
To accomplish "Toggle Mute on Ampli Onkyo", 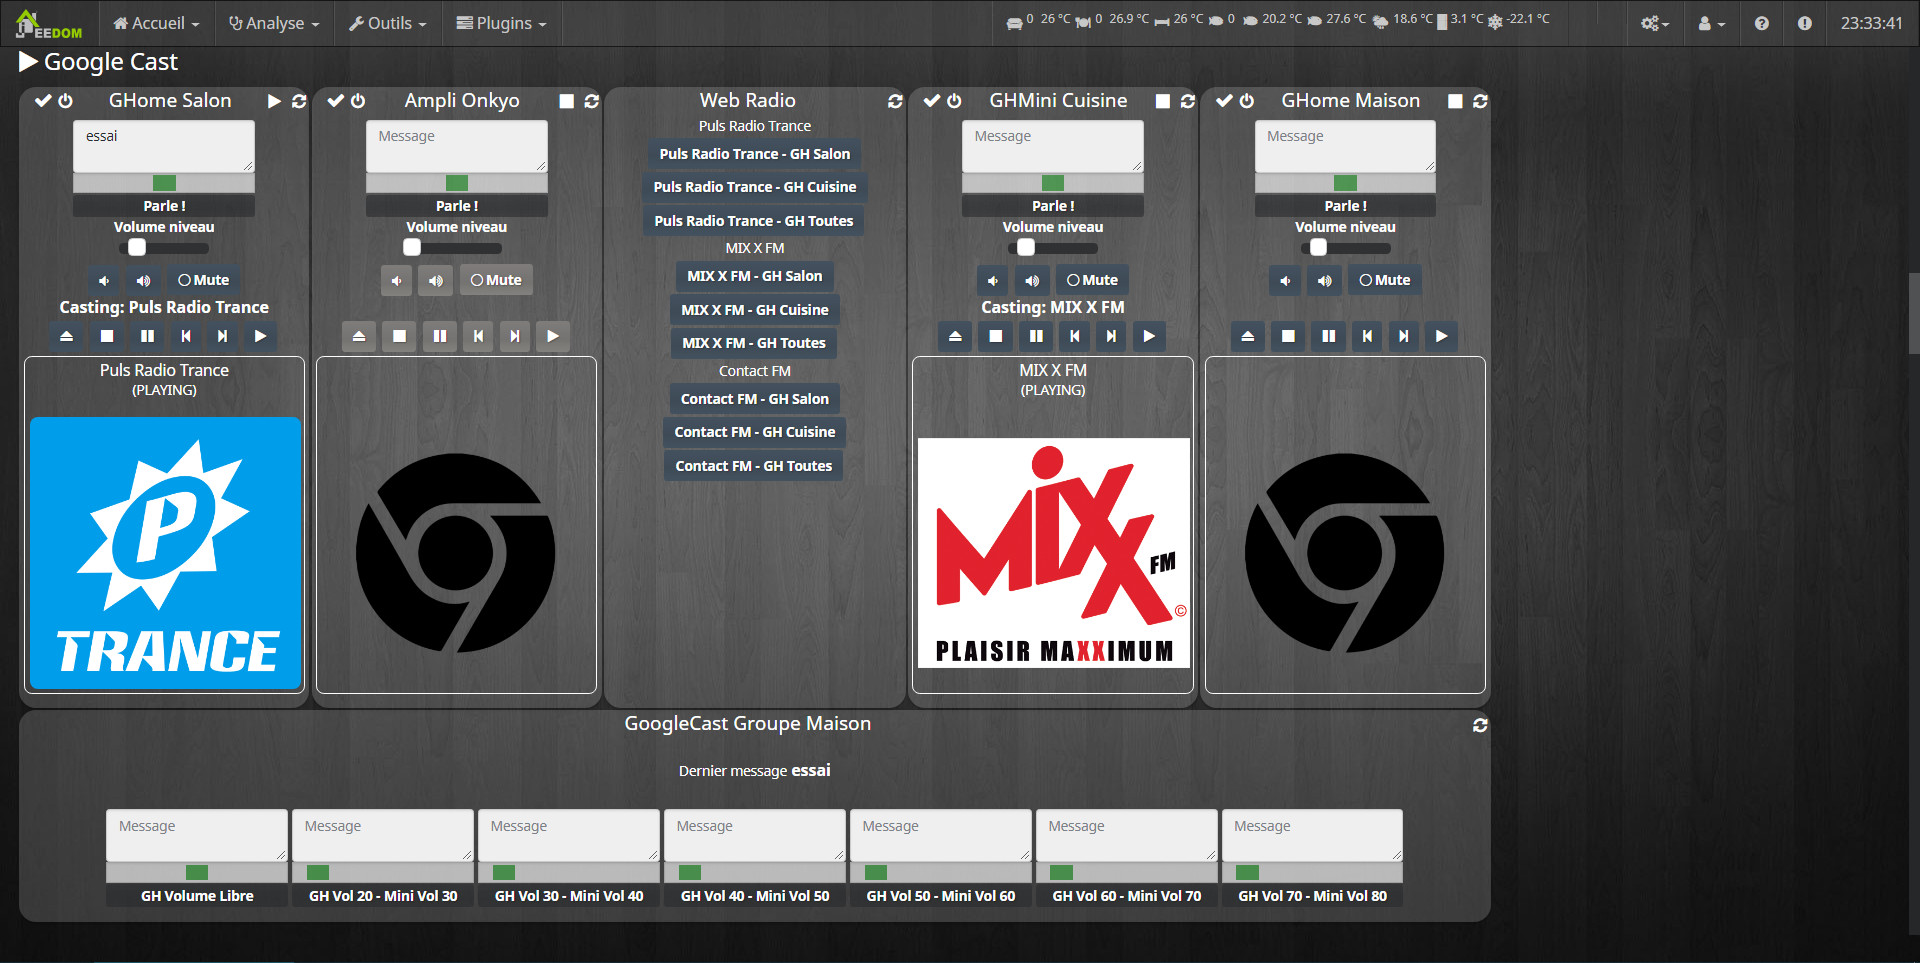I will click(496, 280).
